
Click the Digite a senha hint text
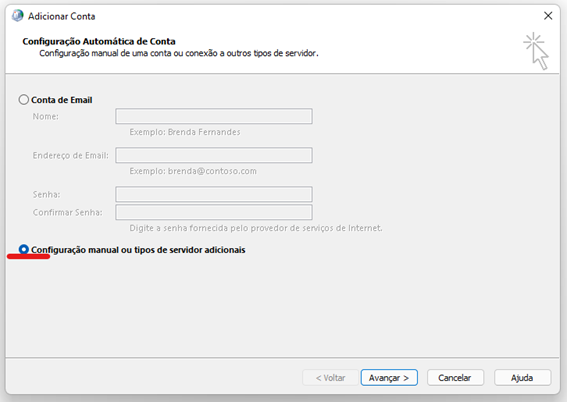256,228
